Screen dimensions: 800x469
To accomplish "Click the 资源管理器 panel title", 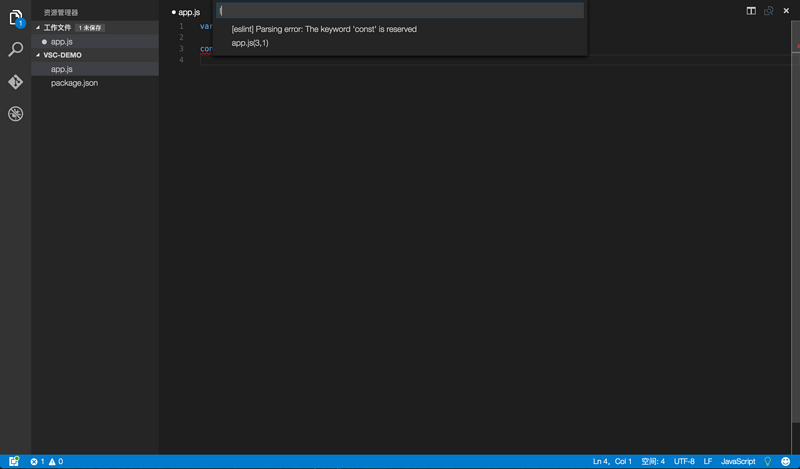I will [61, 12].
